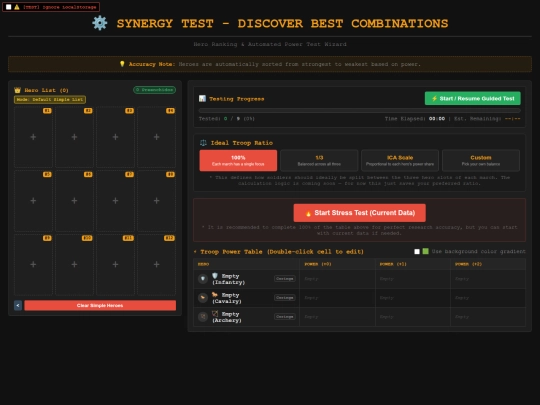The width and height of the screenshot is (540, 405).
Task: Select the 1/3 balanced ratio option
Action: pos(319,160)
